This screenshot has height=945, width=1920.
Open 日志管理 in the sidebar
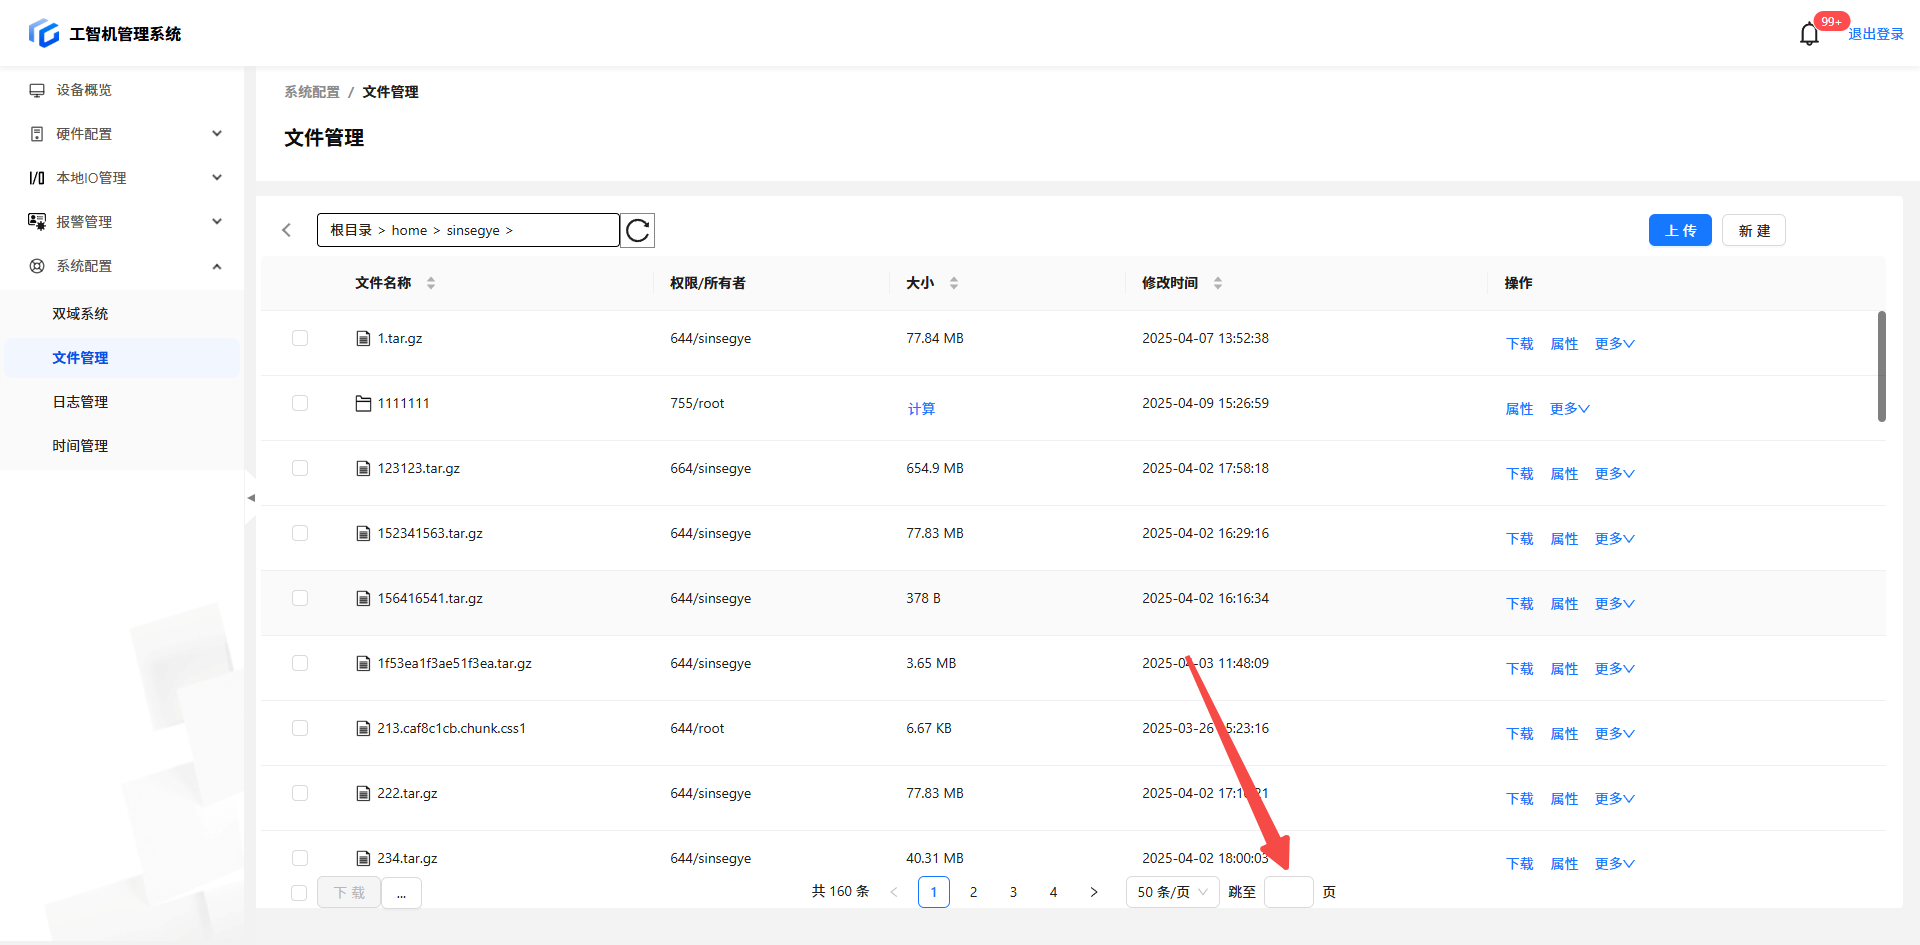tap(80, 402)
